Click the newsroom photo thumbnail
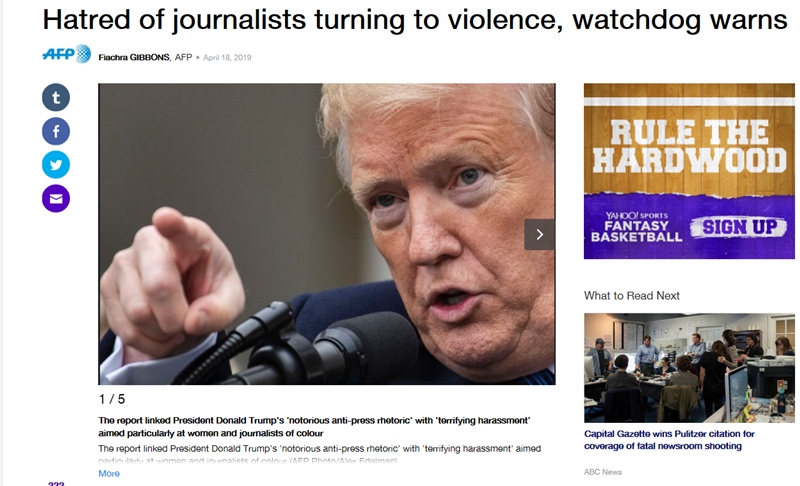This screenshot has width=800, height=486. coord(689,368)
